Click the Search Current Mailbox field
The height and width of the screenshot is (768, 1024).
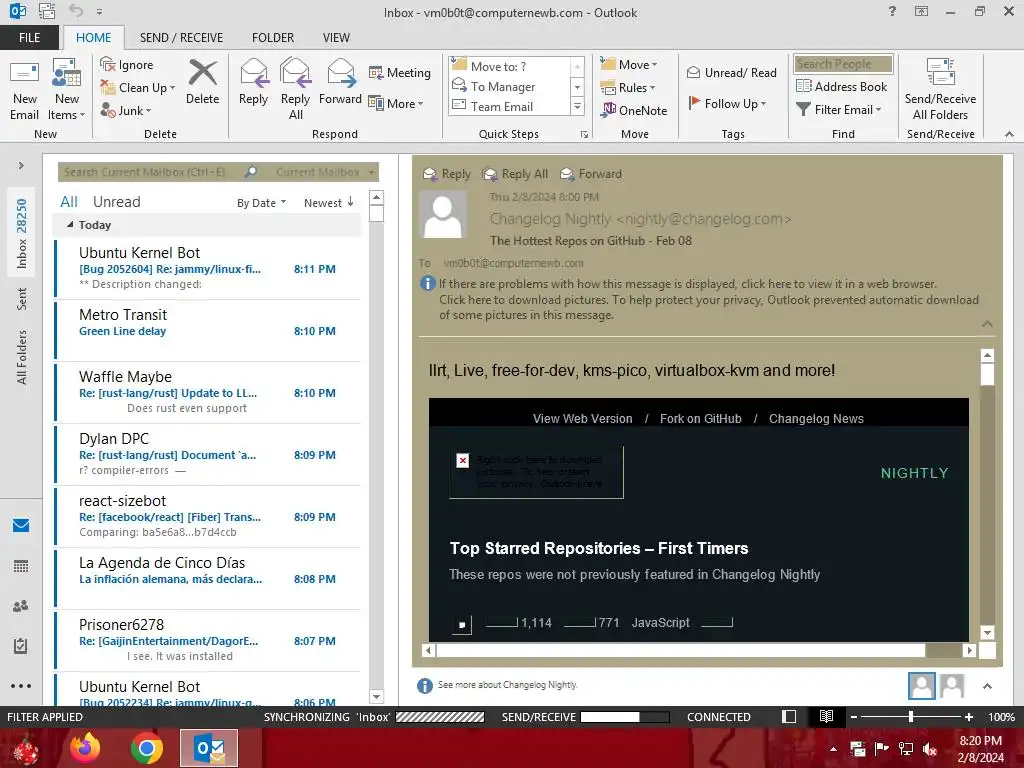(150, 172)
